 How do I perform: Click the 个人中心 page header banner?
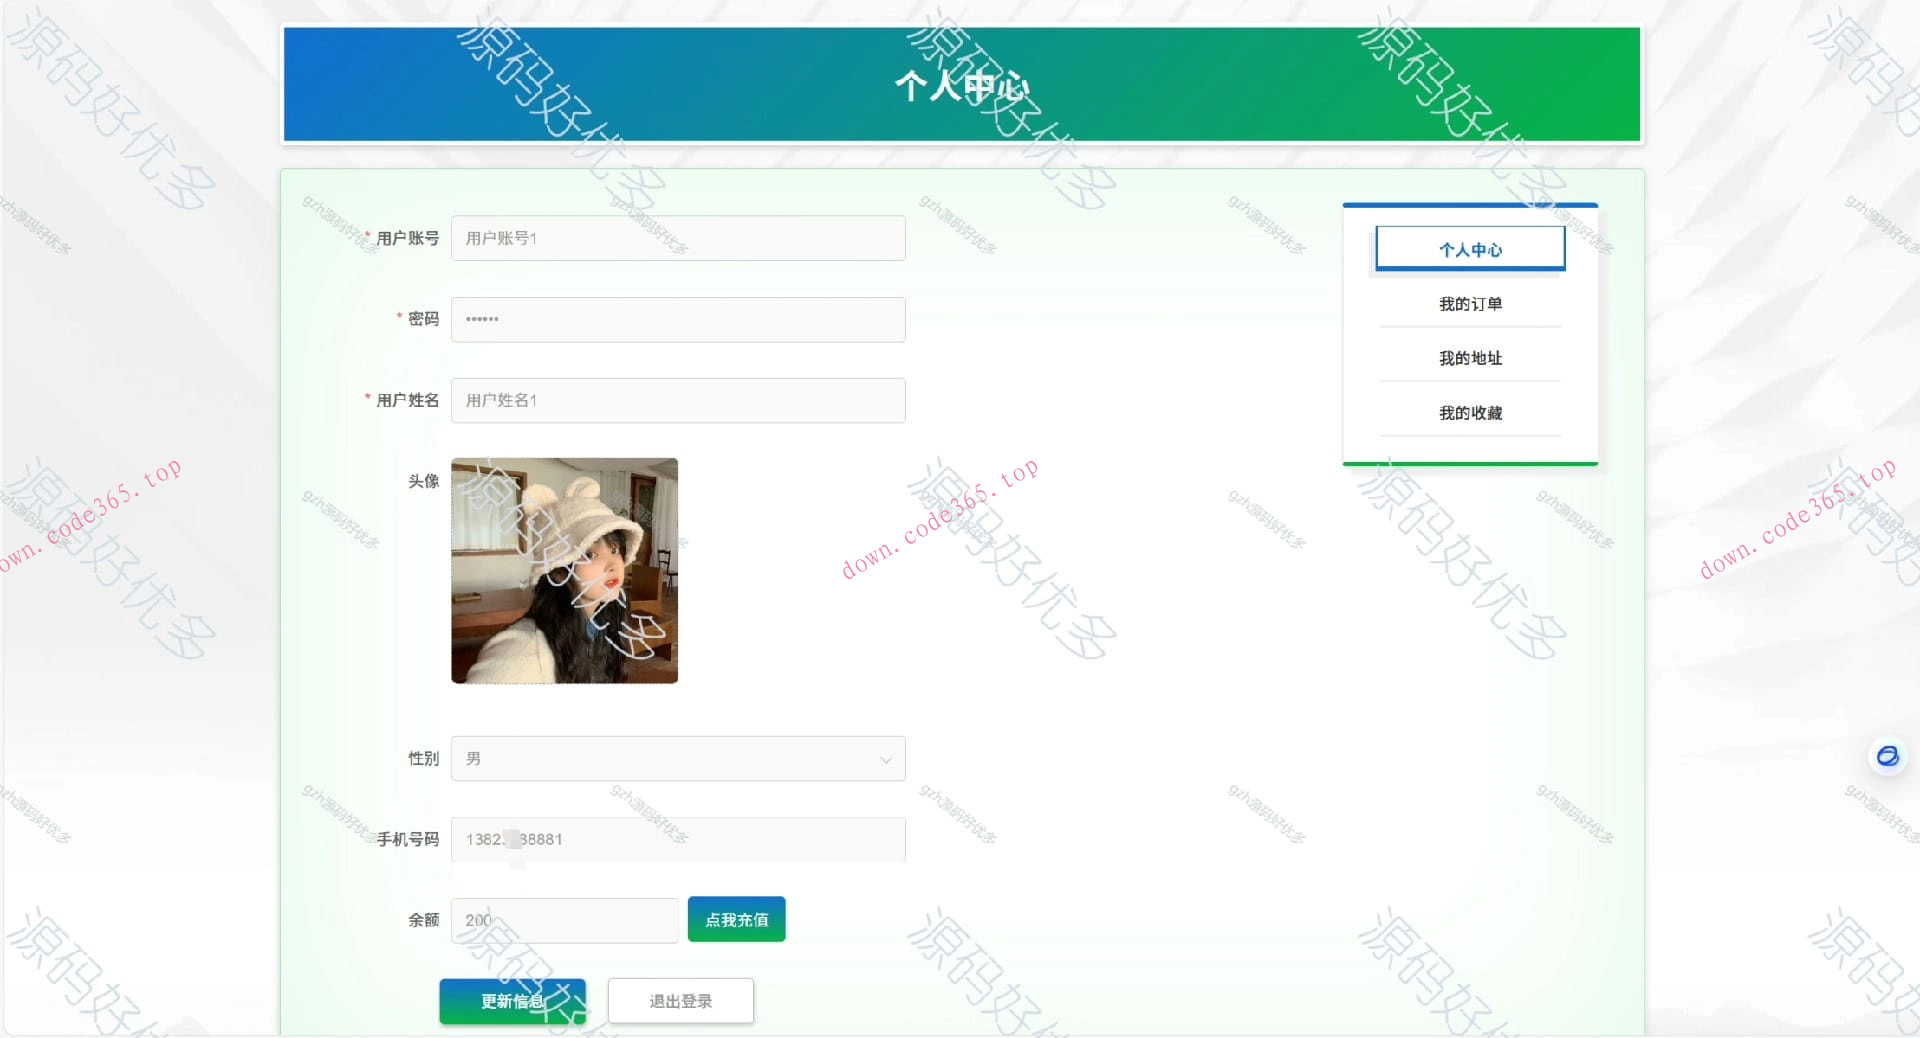[962, 85]
